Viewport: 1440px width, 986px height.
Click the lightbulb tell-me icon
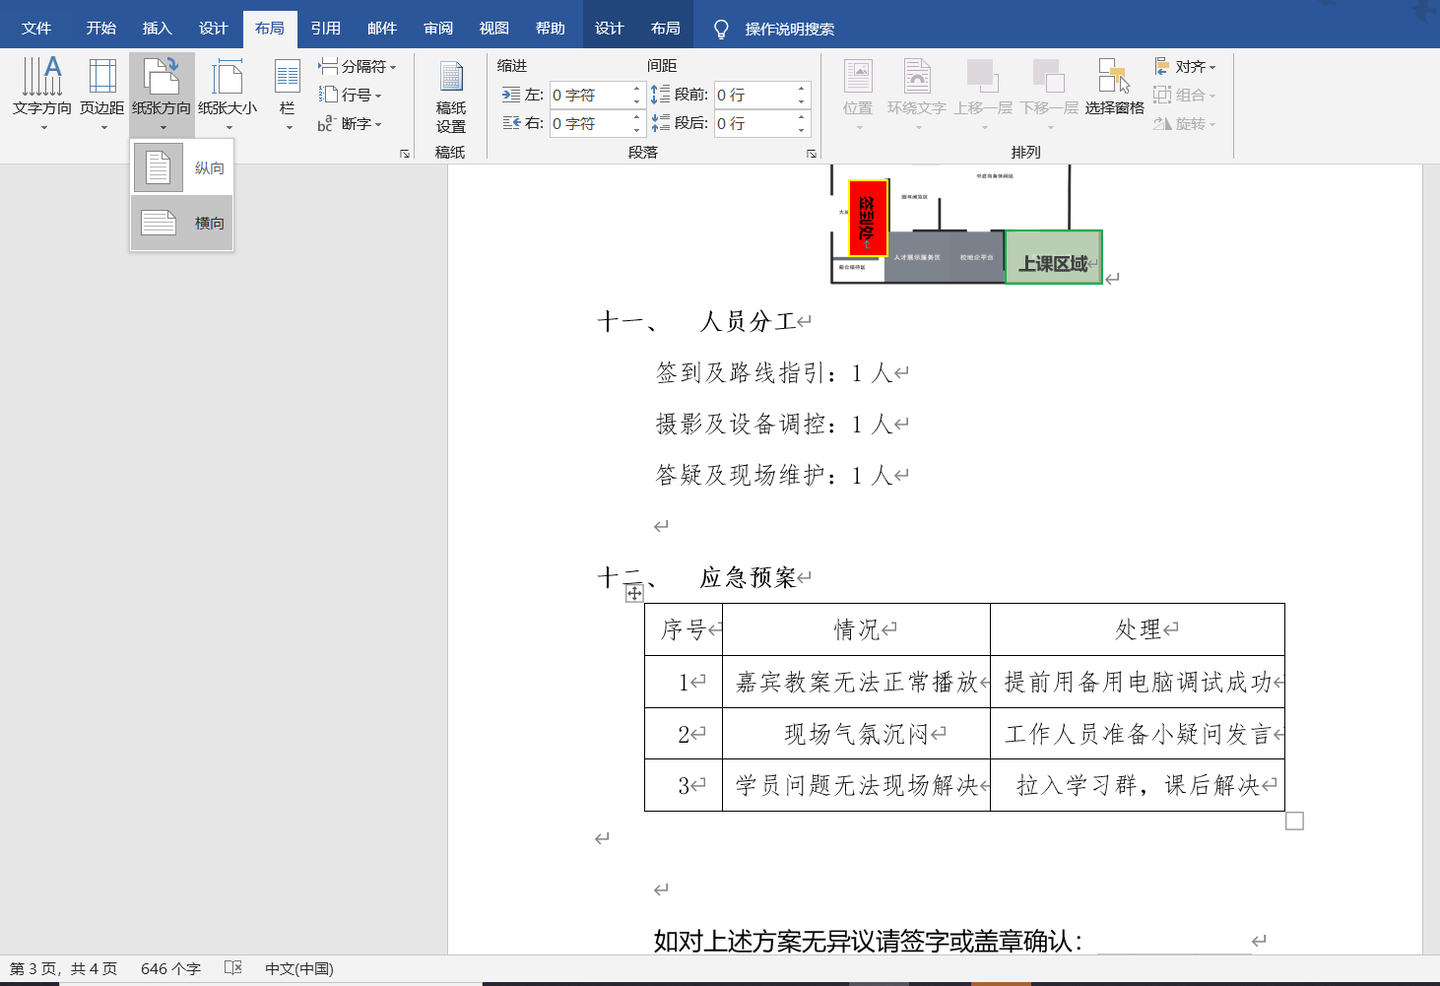point(721,29)
